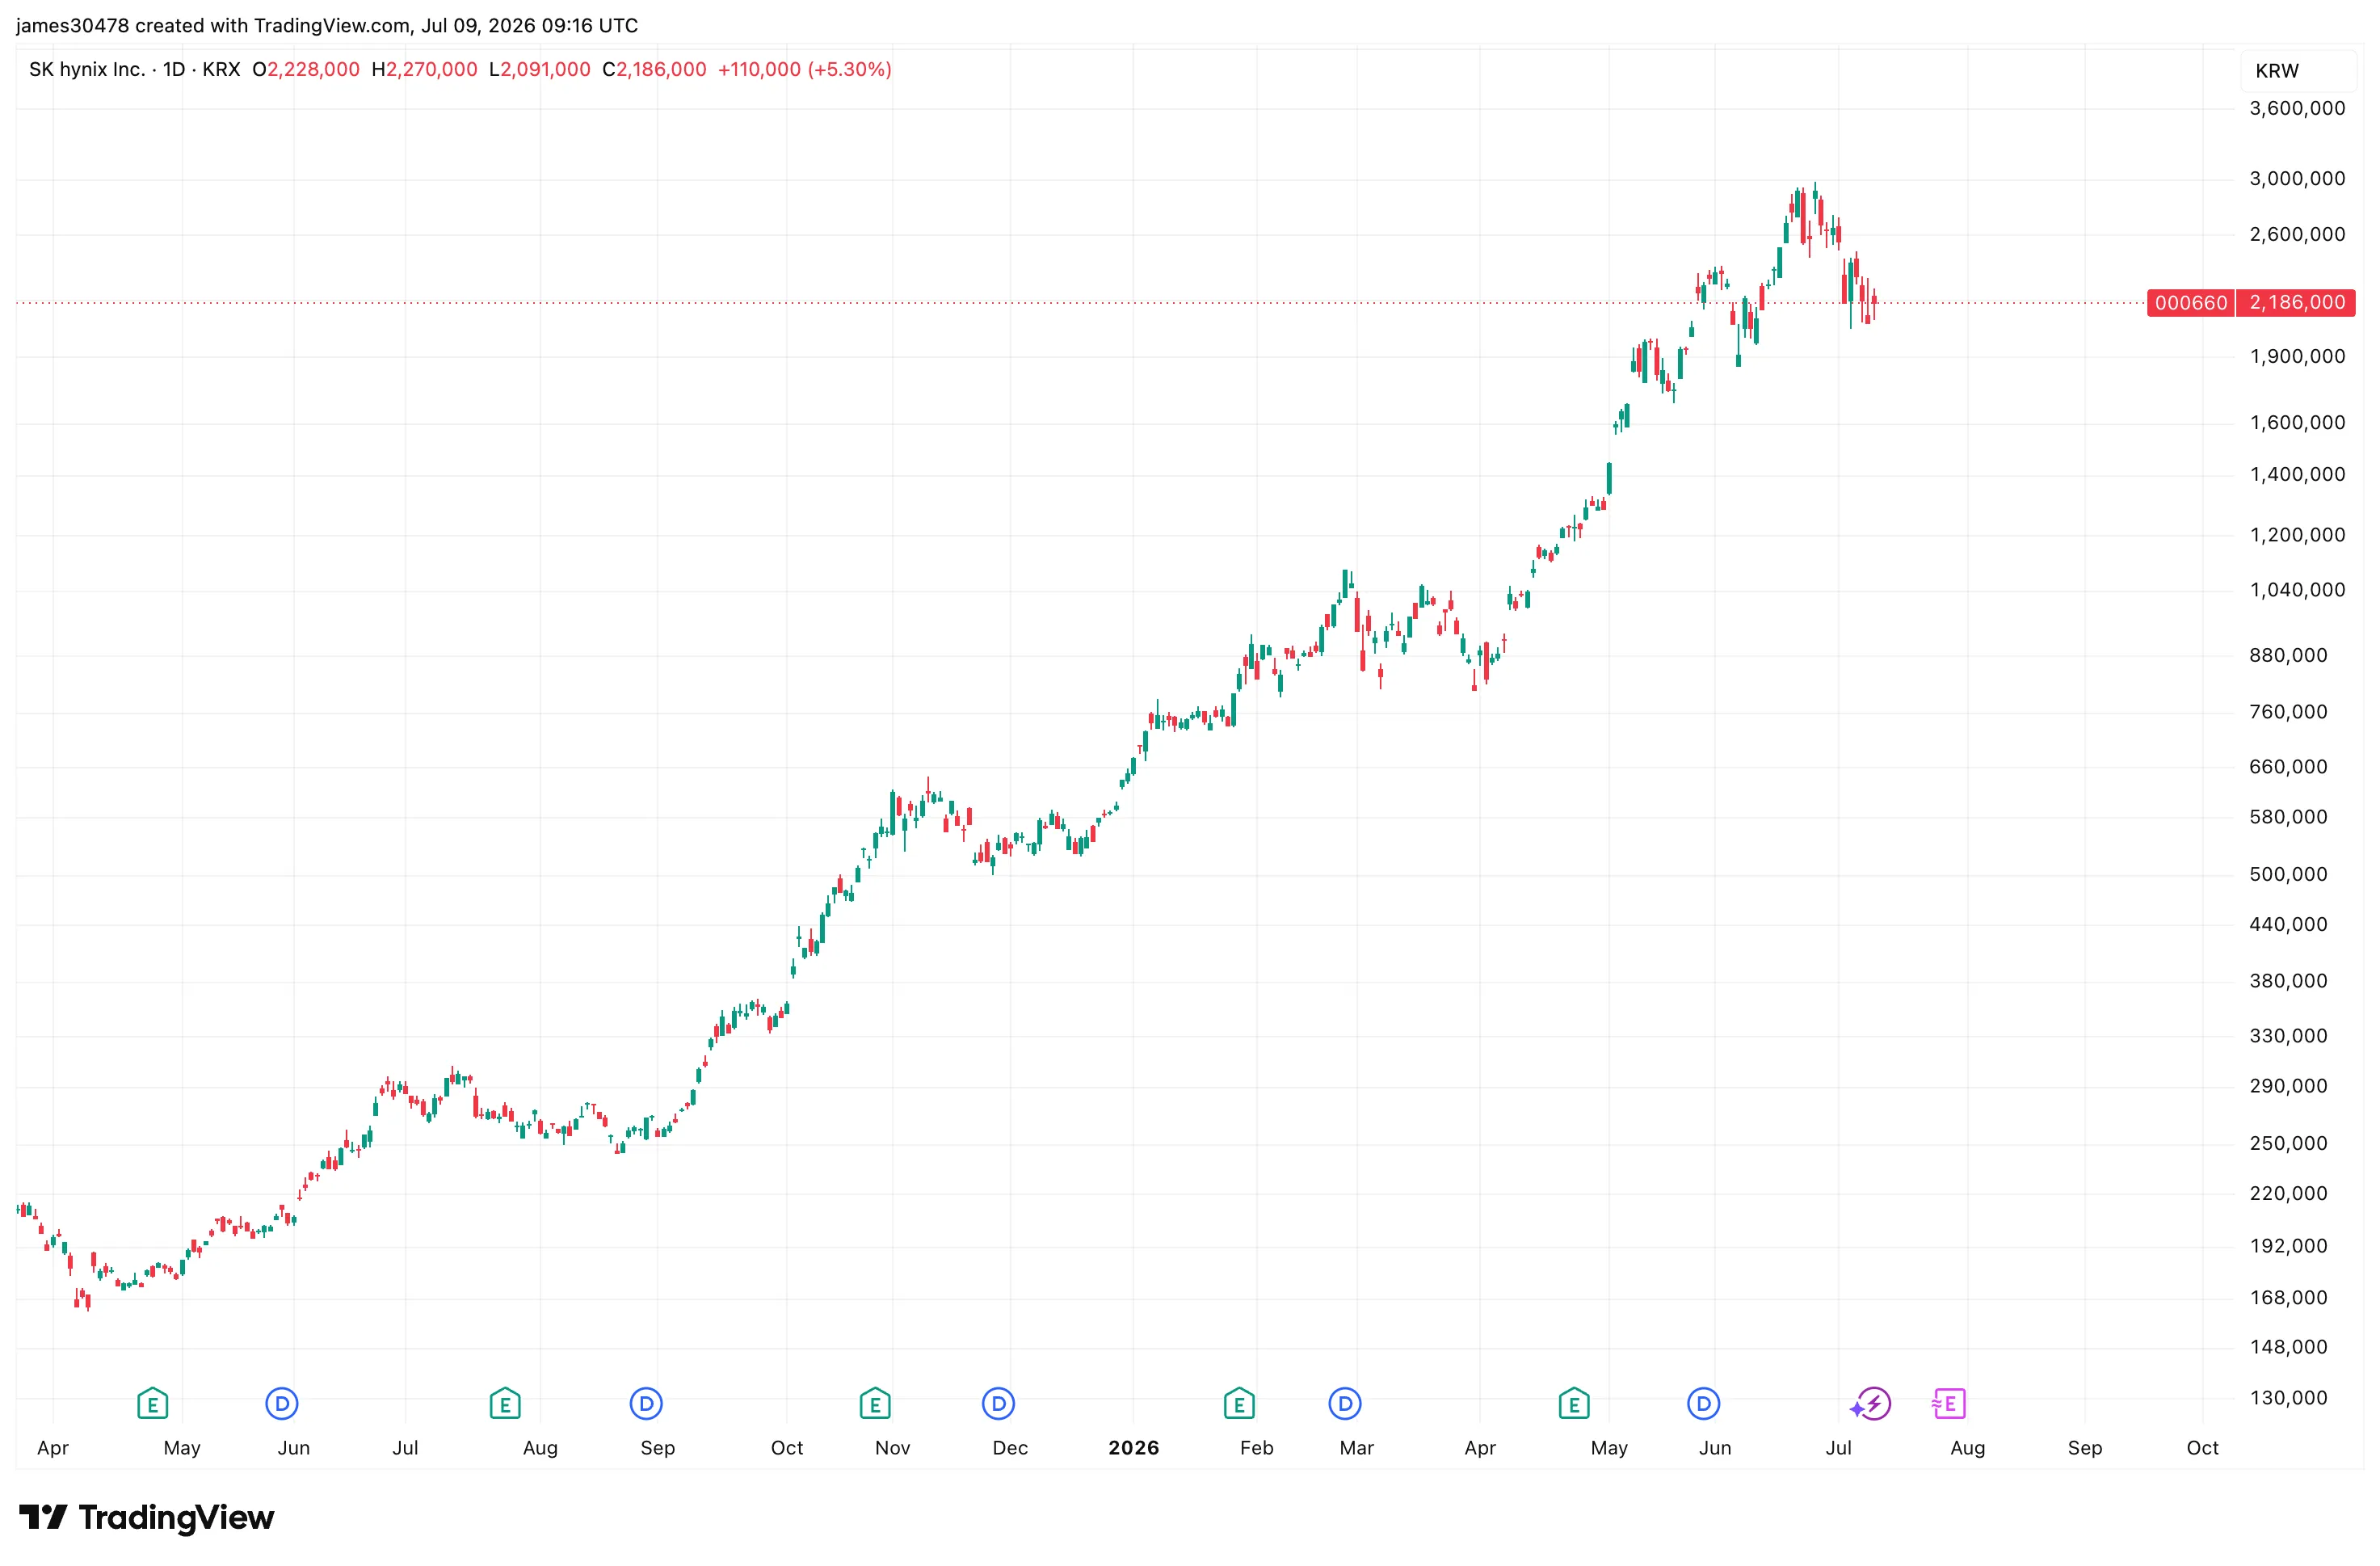Click the 330,000 price axis label
This screenshot has height=1566, width=2380.
click(x=2288, y=1036)
